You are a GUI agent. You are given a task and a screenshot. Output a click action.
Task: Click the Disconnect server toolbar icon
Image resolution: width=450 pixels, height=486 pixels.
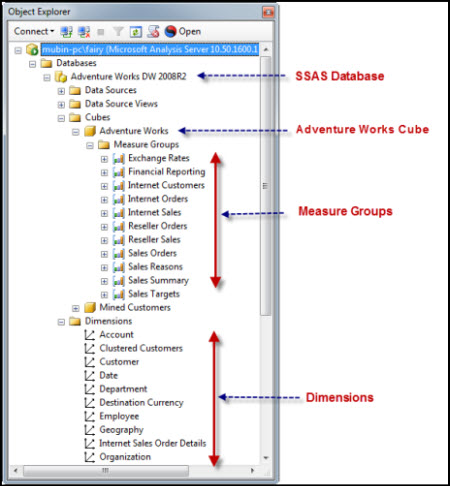[x=84, y=32]
